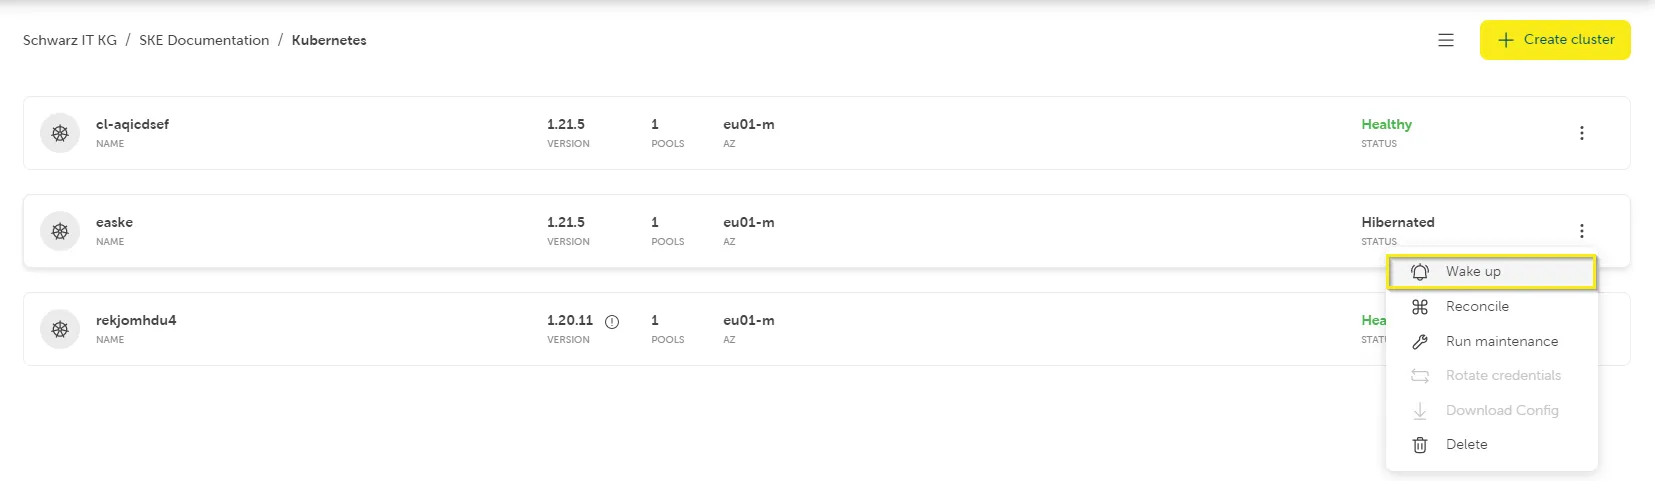The image size is (1655, 481).
Task: Open SKE Documentation breadcrumb link
Action: coord(204,41)
